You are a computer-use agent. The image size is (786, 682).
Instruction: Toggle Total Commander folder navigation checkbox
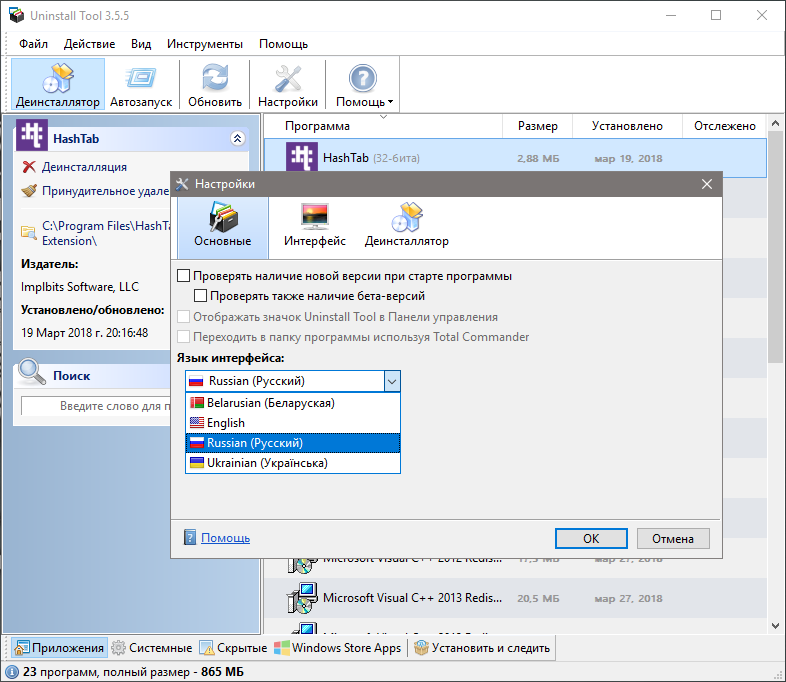pyautogui.click(x=184, y=337)
